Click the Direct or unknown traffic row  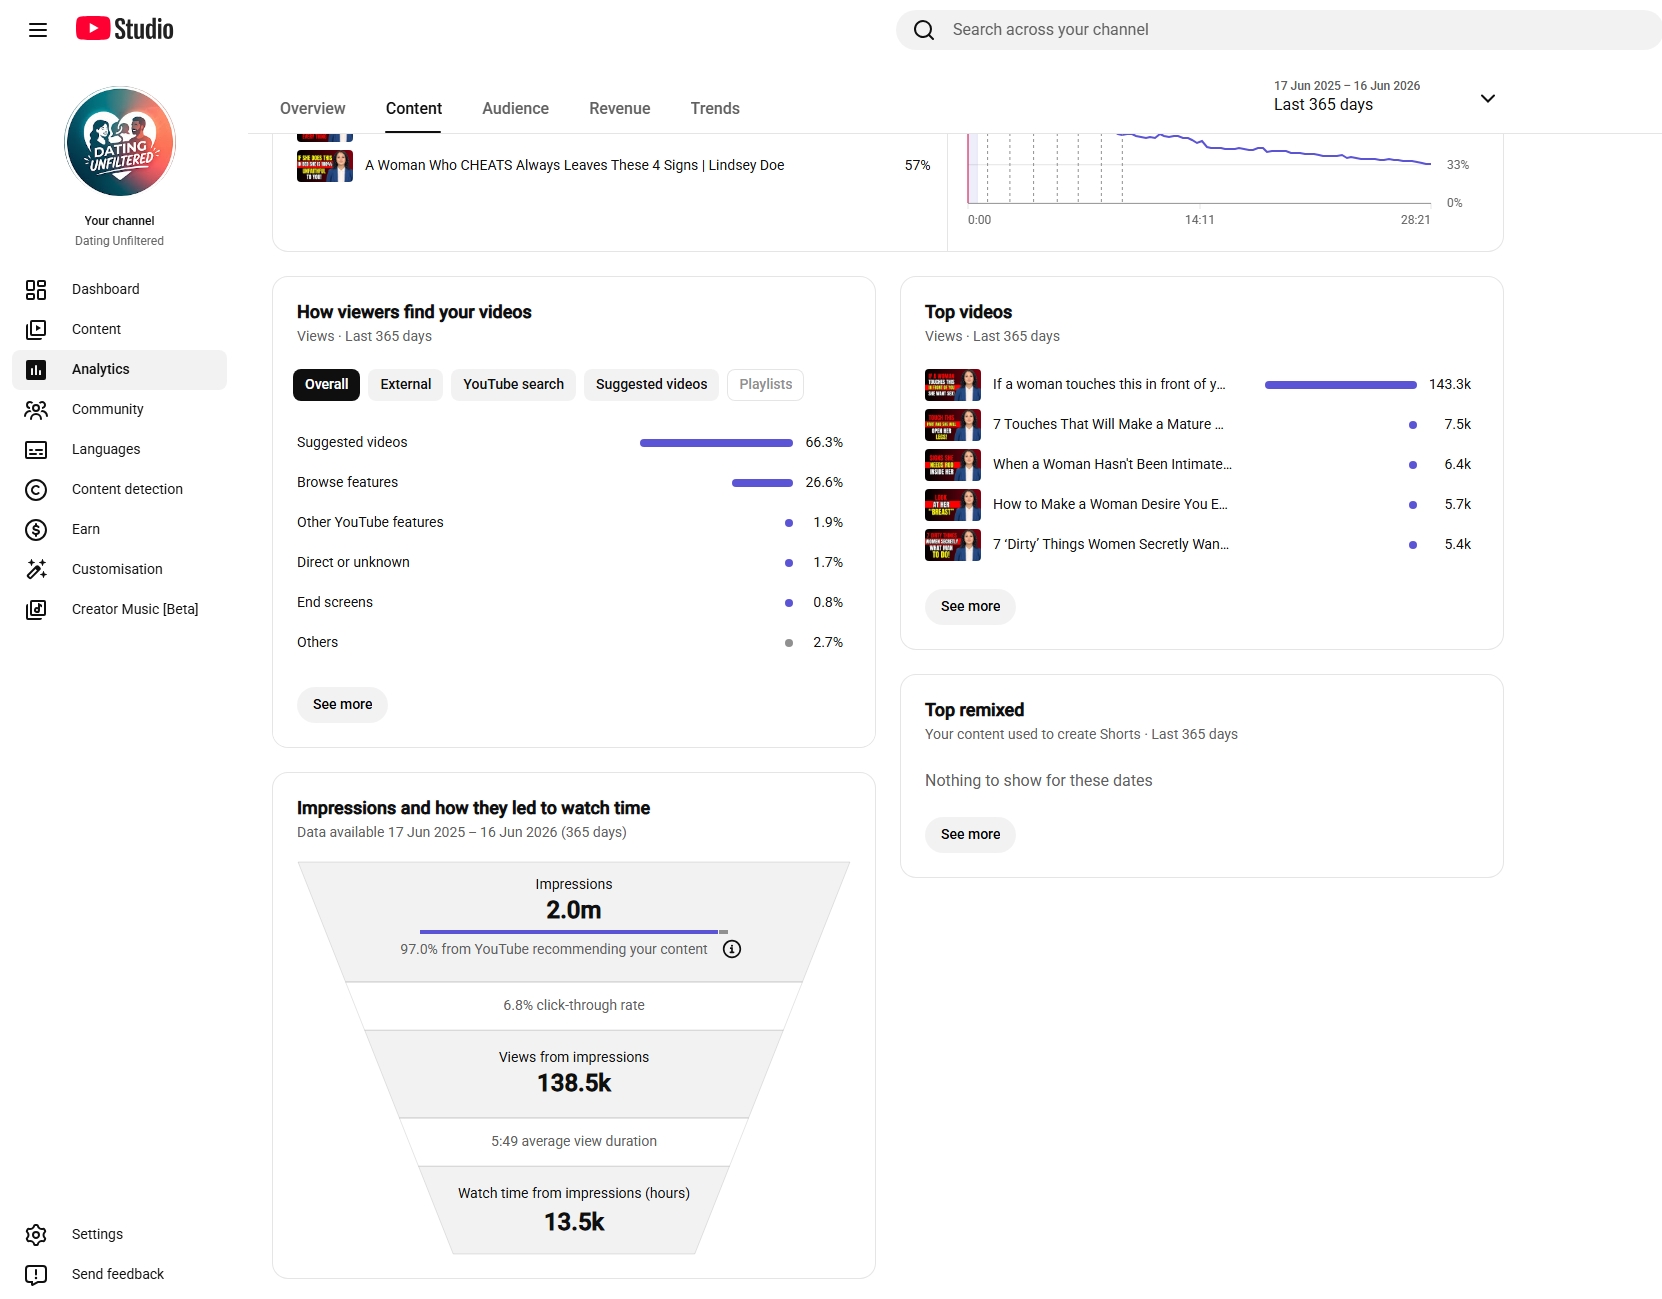[x=570, y=563]
